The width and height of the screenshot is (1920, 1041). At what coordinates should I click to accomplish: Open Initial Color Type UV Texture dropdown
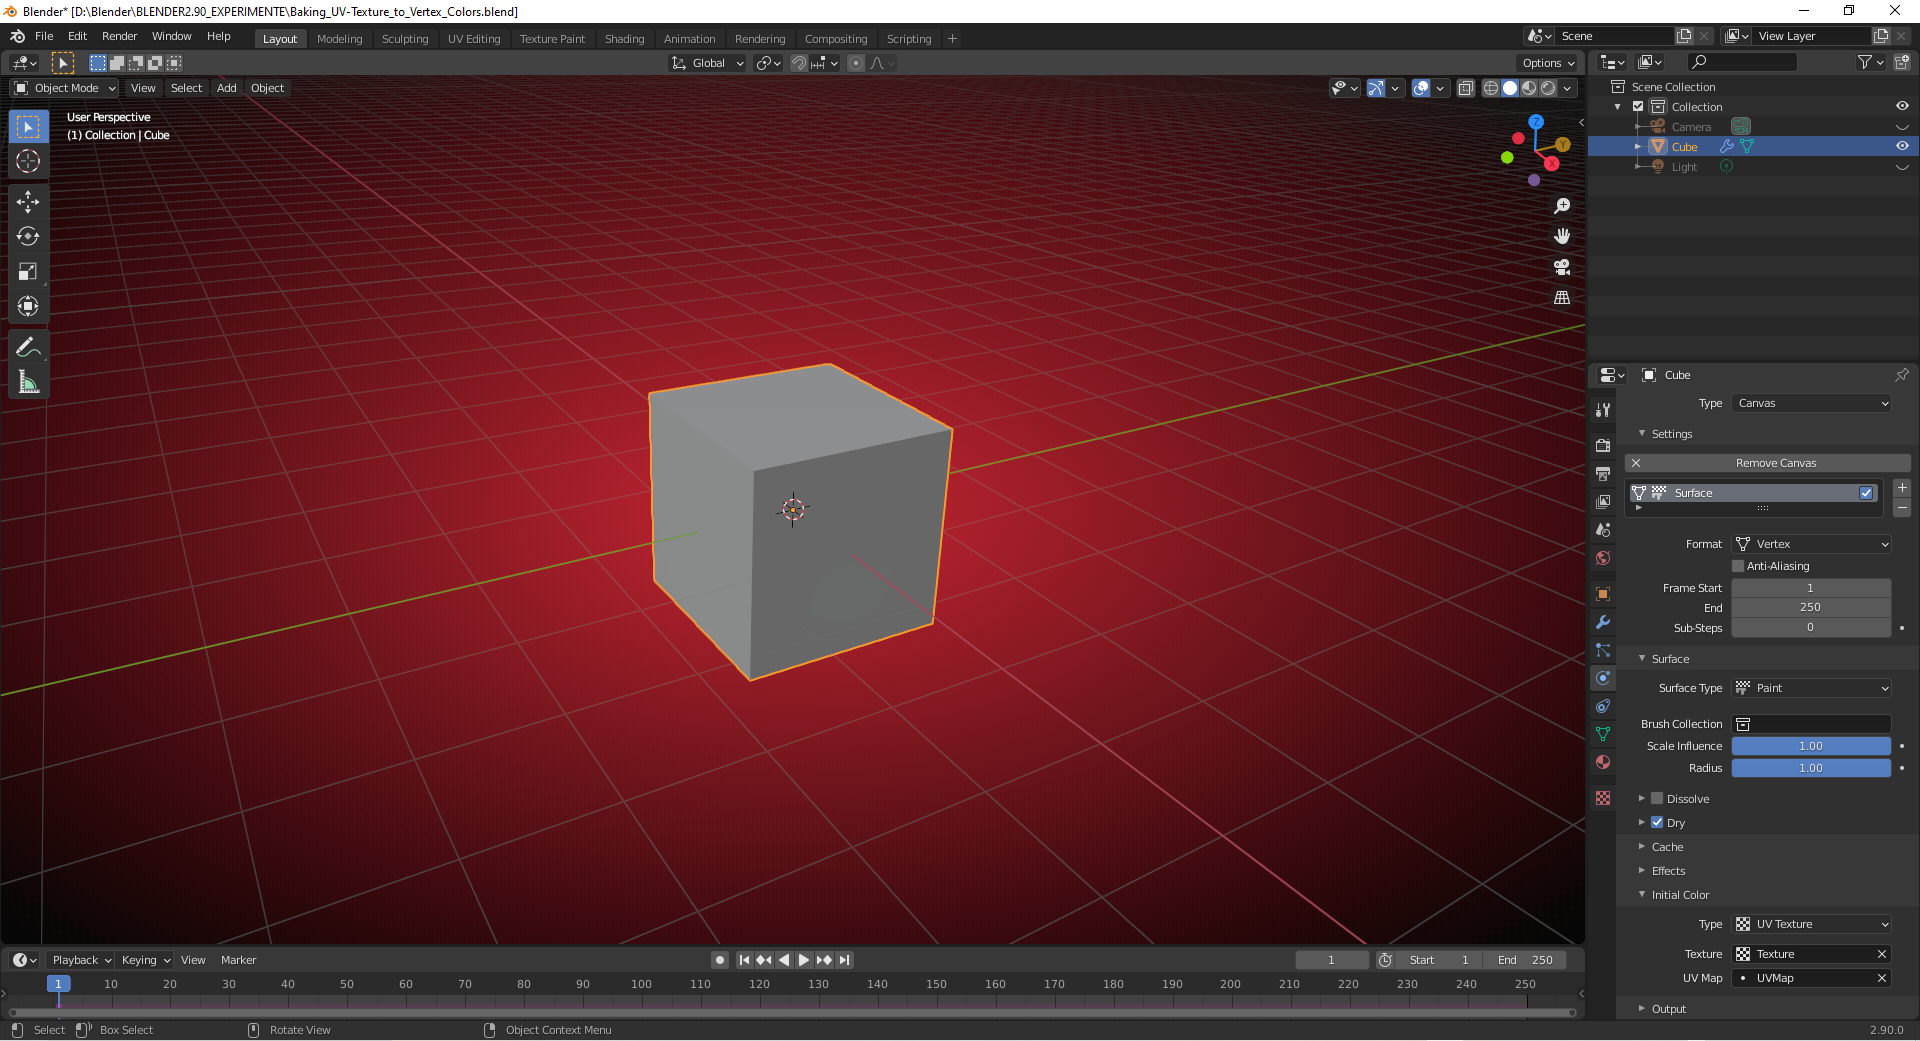point(1812,924)
